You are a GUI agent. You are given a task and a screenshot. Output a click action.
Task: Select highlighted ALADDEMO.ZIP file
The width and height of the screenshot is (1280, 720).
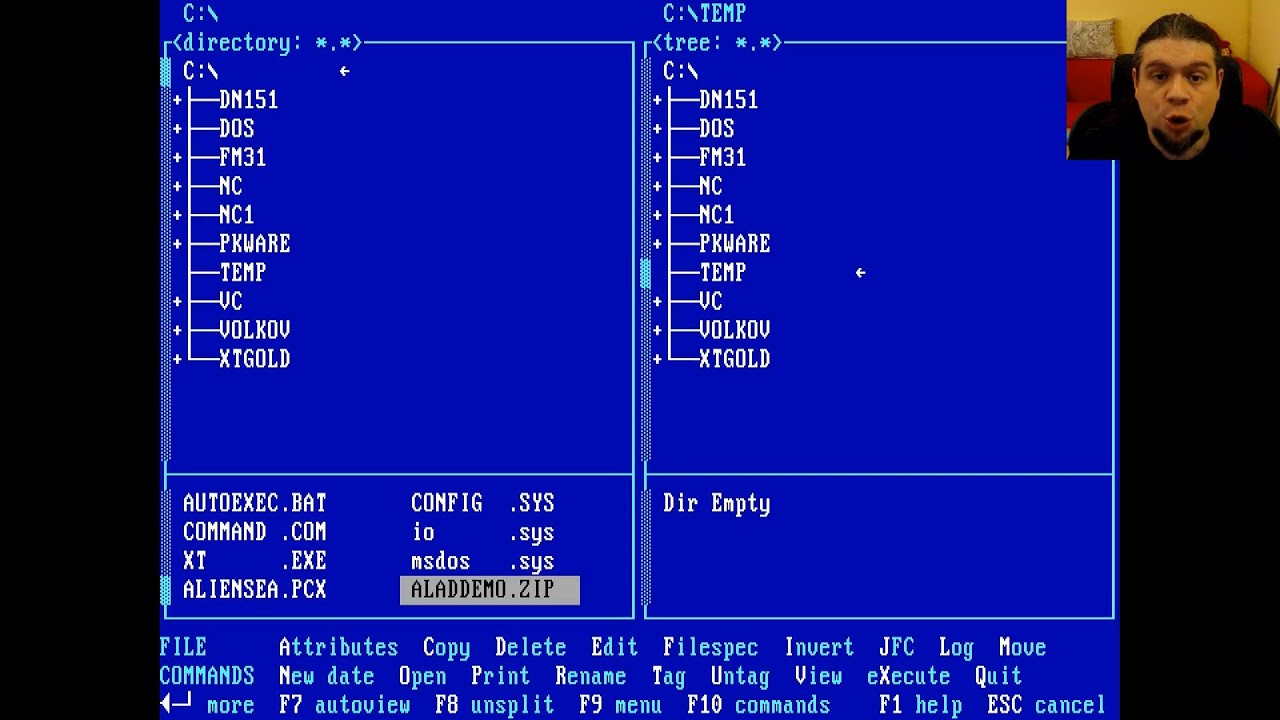tap(489, 590)
